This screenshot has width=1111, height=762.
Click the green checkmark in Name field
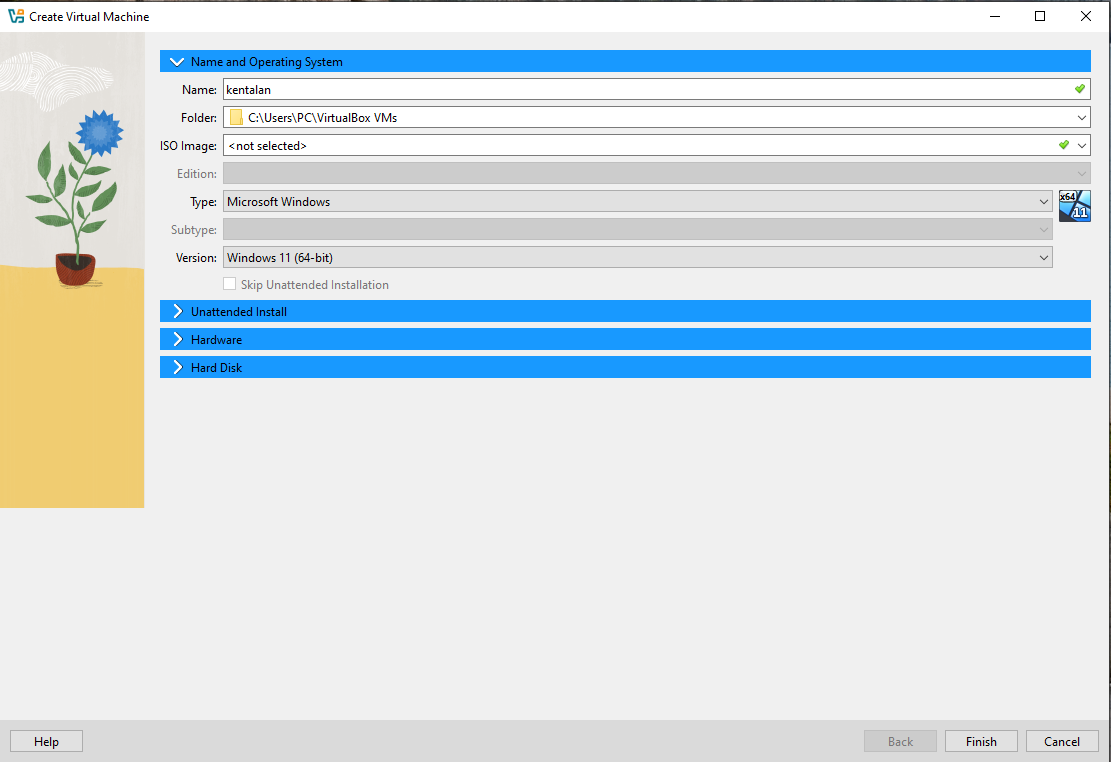coord(1080,89)
